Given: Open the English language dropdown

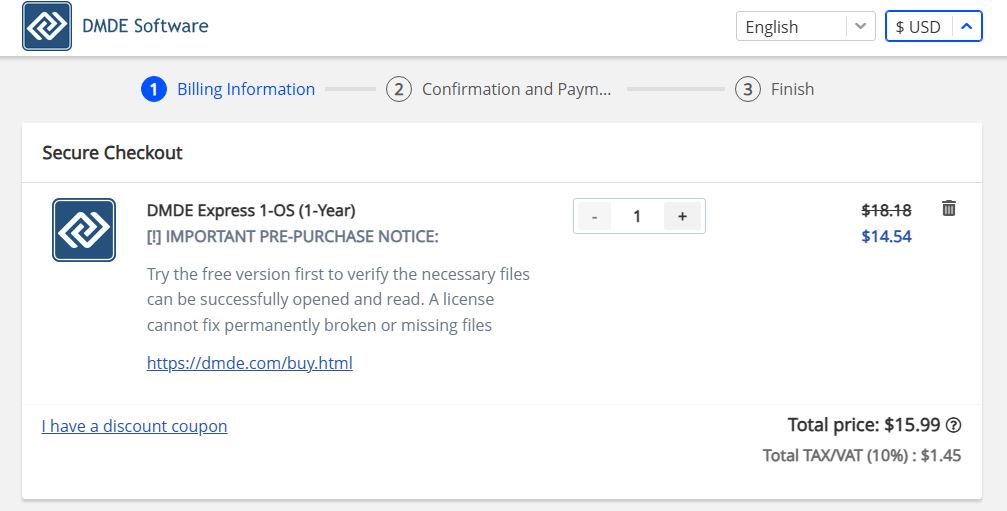Looking at the screenshot, I should click(805, 27).
